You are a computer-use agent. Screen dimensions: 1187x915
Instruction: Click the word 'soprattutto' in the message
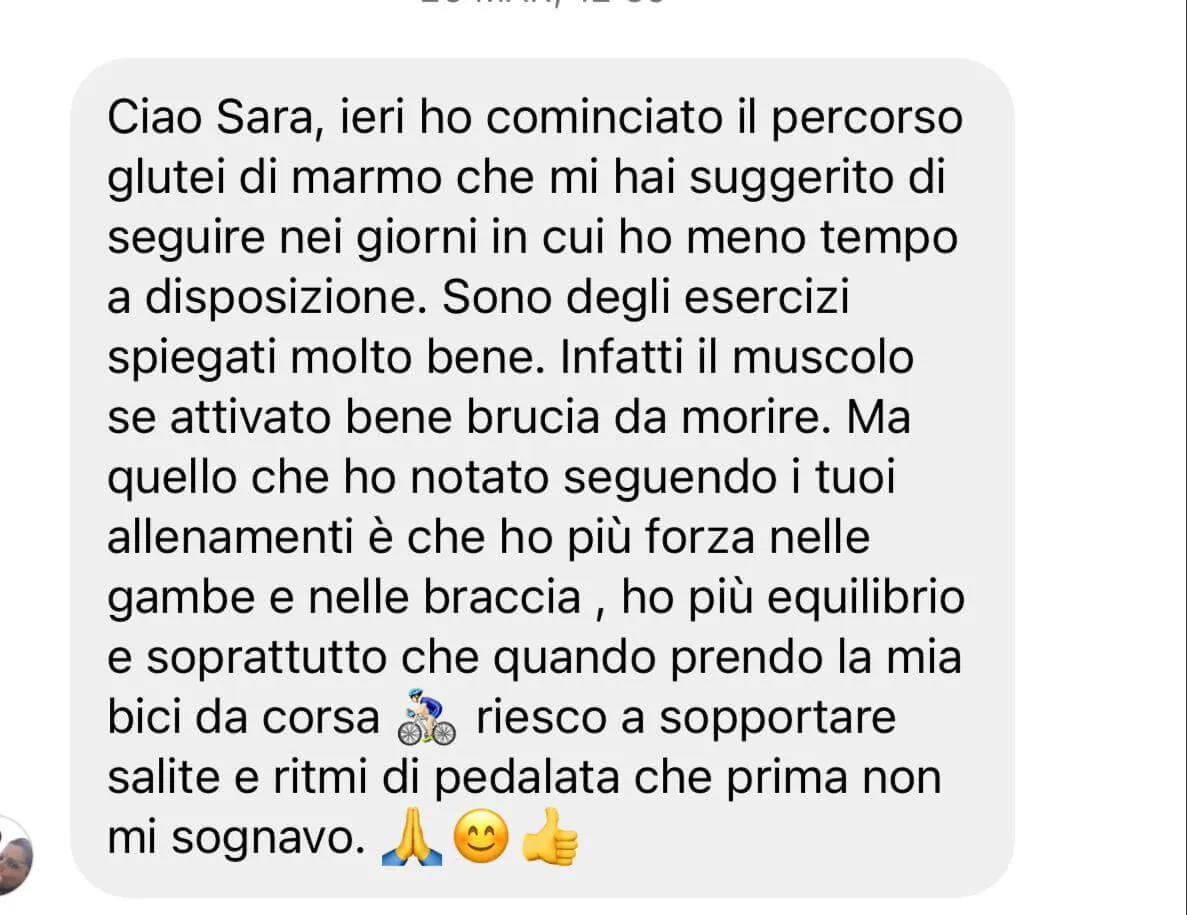click(x=266, y=658)
